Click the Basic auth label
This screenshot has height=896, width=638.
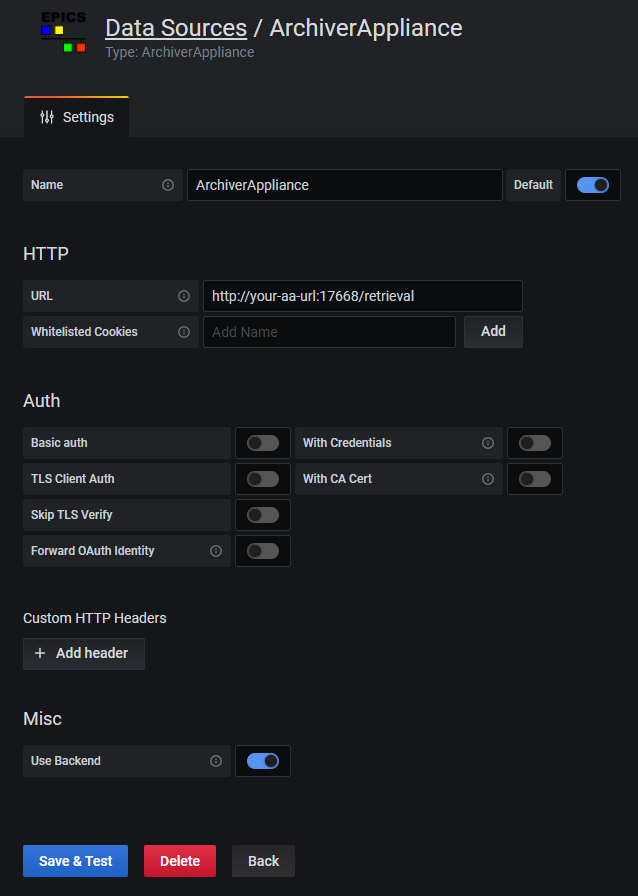click(59, 443)
